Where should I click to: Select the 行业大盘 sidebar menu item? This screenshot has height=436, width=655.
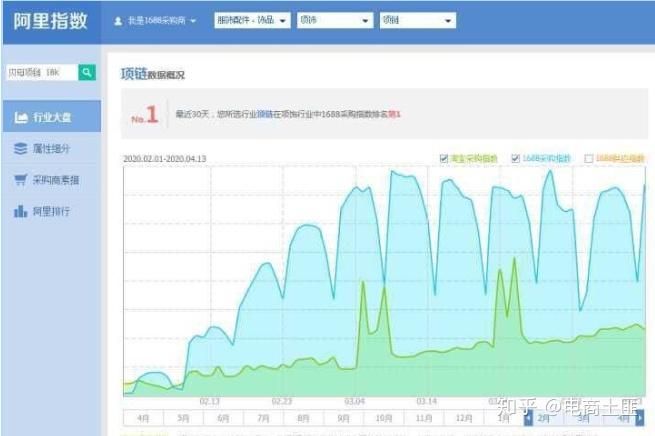52,117
